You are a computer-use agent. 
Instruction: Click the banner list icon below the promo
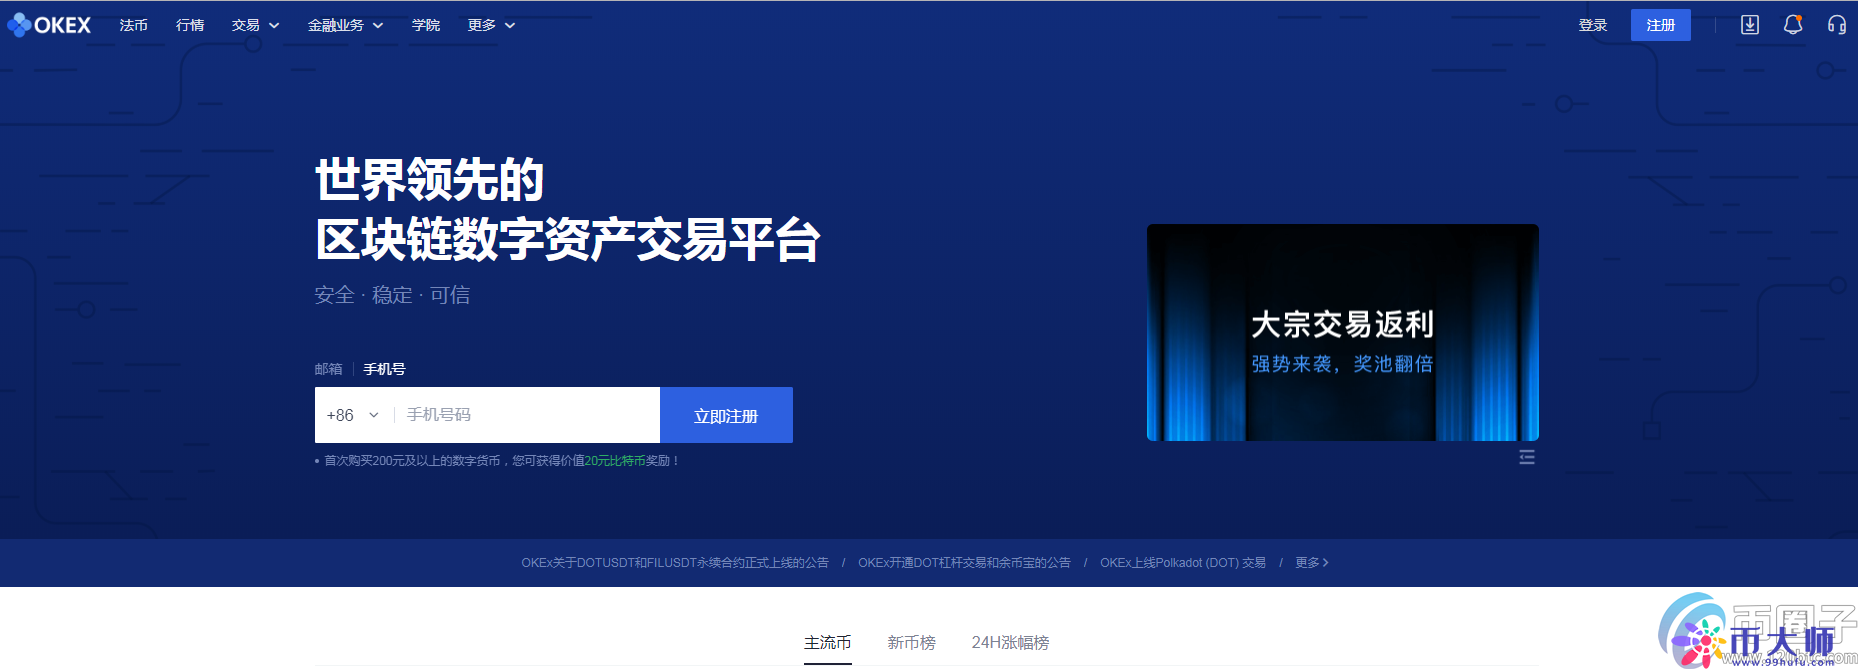1526,457
